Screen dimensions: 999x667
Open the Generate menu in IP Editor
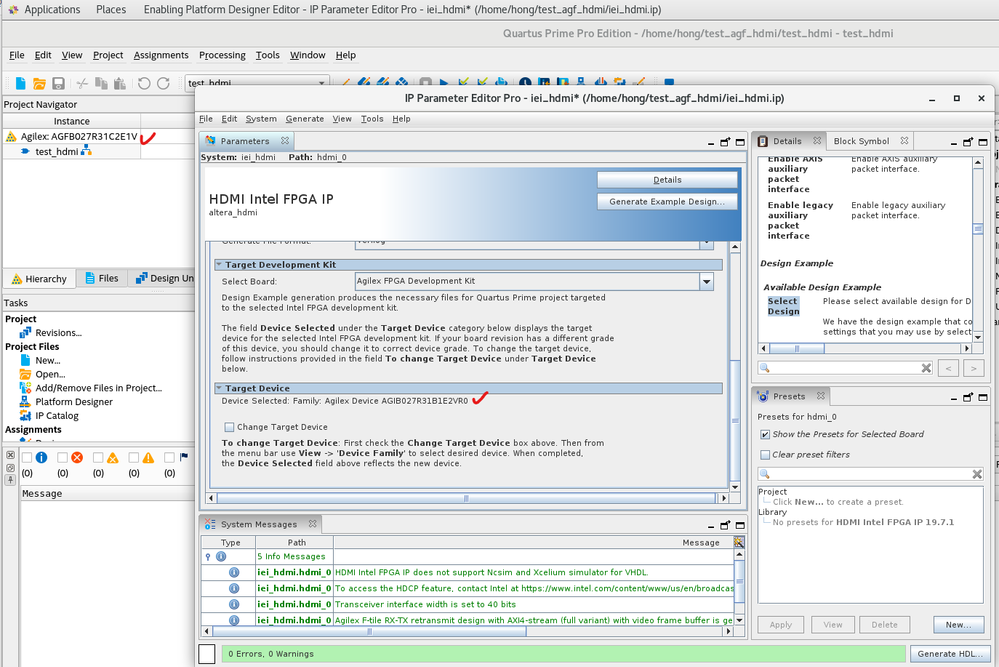(304, 118)
